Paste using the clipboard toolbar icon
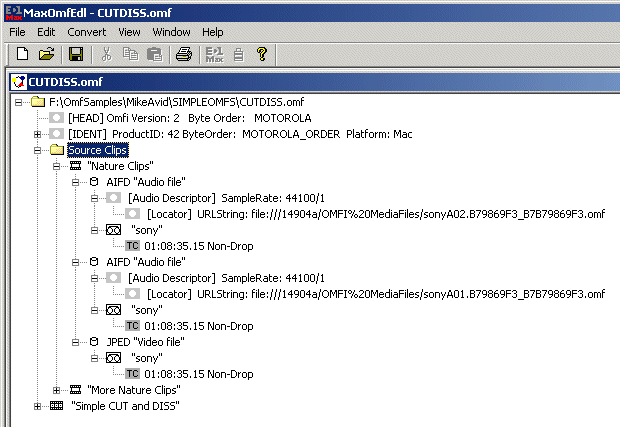Image resolution: width=620 pixels, height=427 pixels. tap(155, 54)
